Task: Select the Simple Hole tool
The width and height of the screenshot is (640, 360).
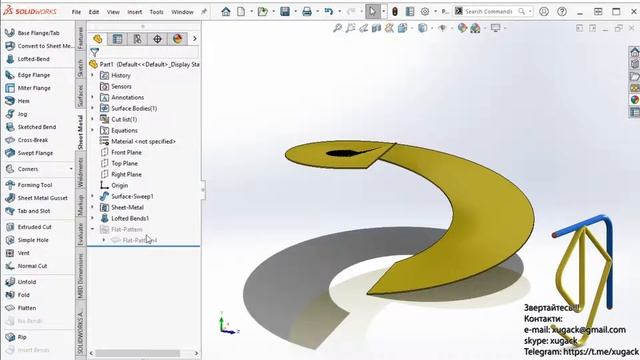Action: [x=27, y=240]
